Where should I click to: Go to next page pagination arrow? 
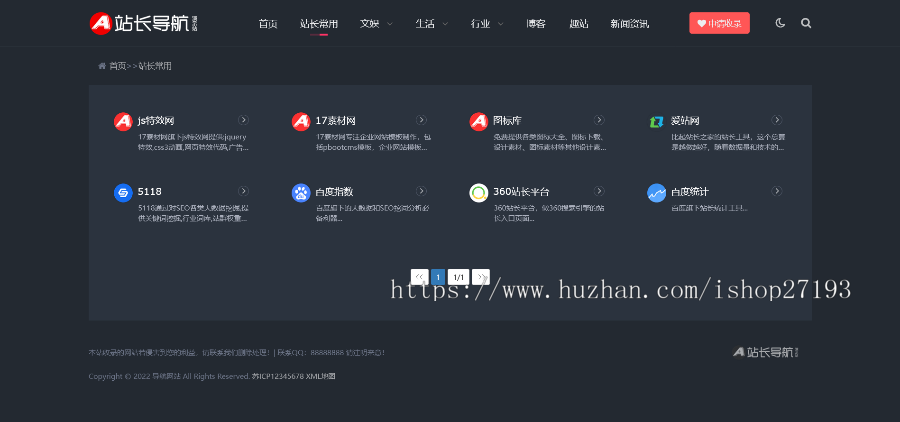(x=481, y=277)
